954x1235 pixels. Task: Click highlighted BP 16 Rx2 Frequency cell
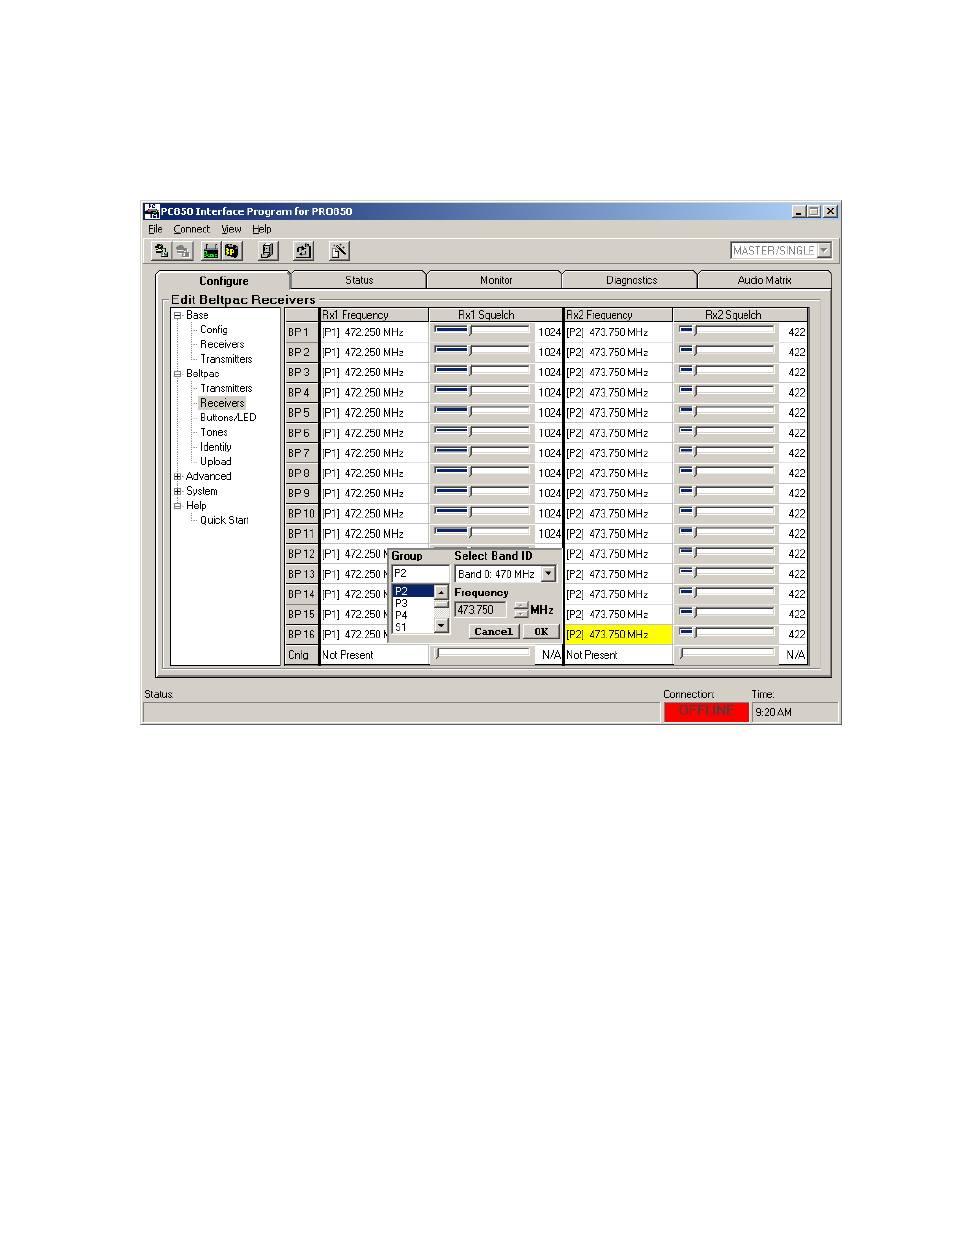click(618, 634)
